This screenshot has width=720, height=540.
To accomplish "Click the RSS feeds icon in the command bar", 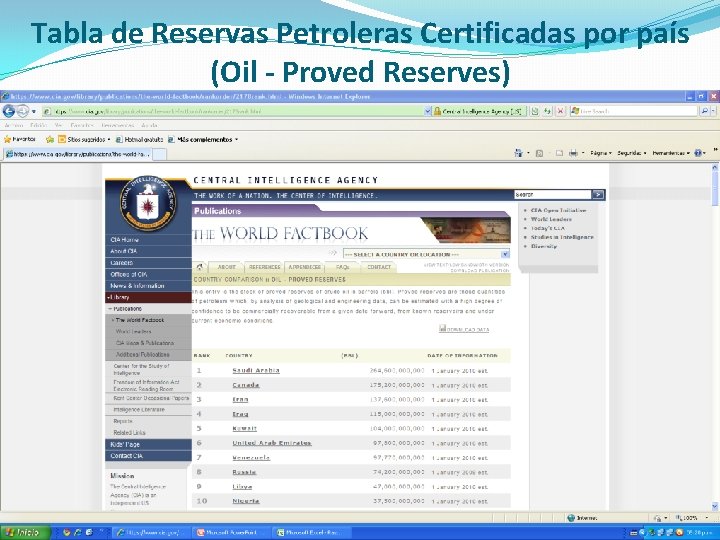I will click(540, 153).
